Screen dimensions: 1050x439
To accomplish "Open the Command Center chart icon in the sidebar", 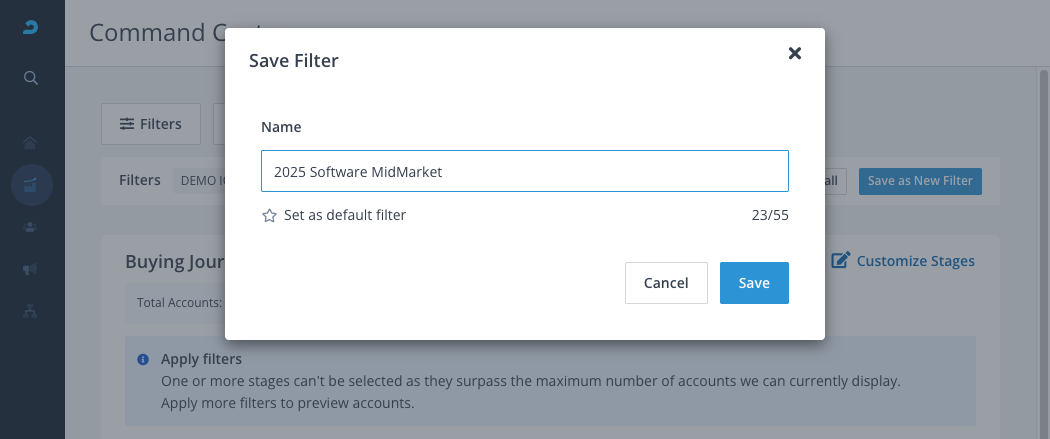I will (31, 184).
